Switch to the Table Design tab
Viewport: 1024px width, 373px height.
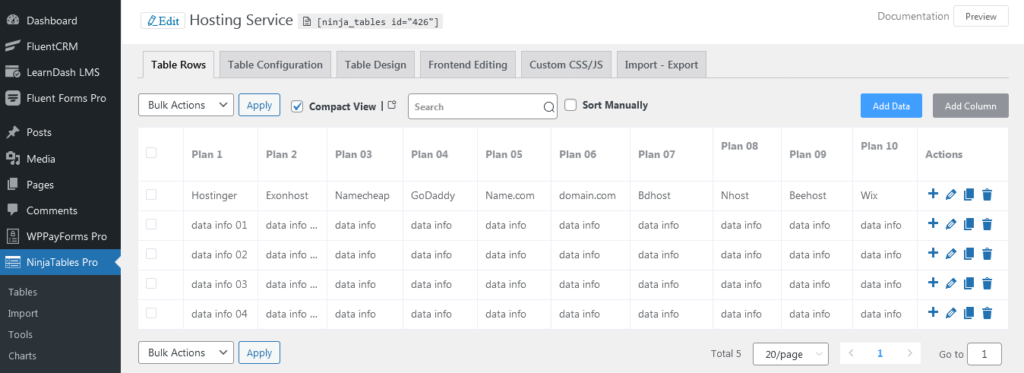pos(376,65)
